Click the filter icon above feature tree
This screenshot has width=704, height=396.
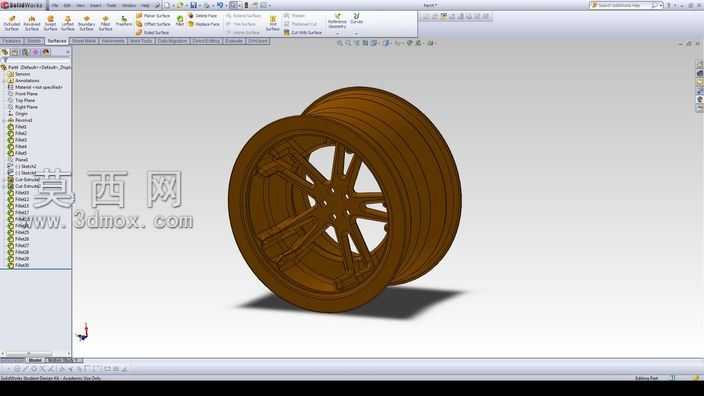(x=5, y=60)
